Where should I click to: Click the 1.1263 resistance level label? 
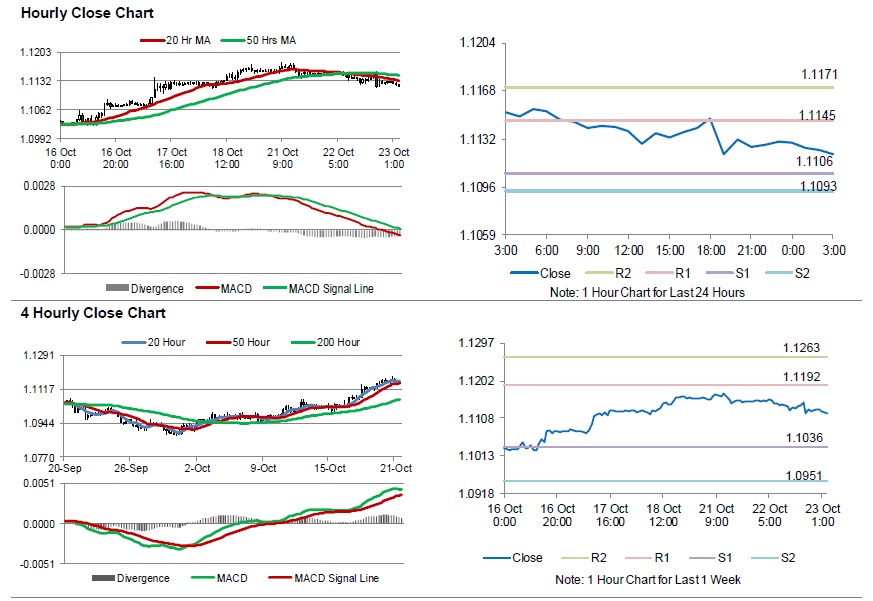point(801,348)
